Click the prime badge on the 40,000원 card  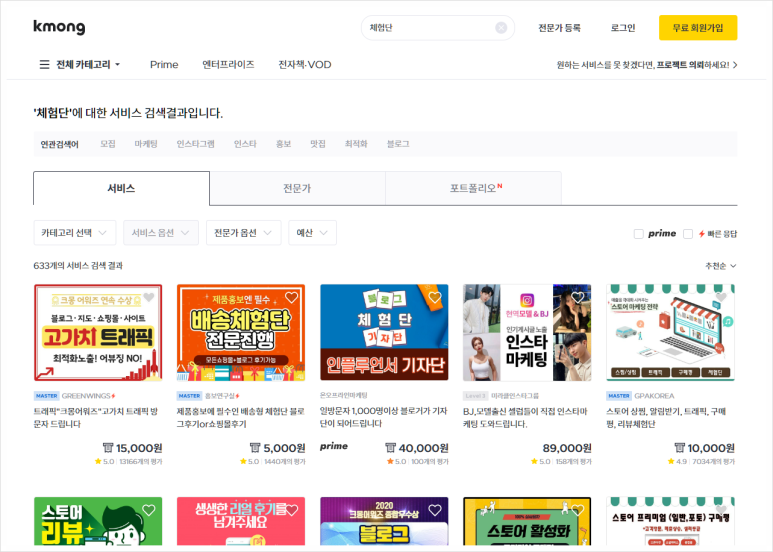coord(334,446)
